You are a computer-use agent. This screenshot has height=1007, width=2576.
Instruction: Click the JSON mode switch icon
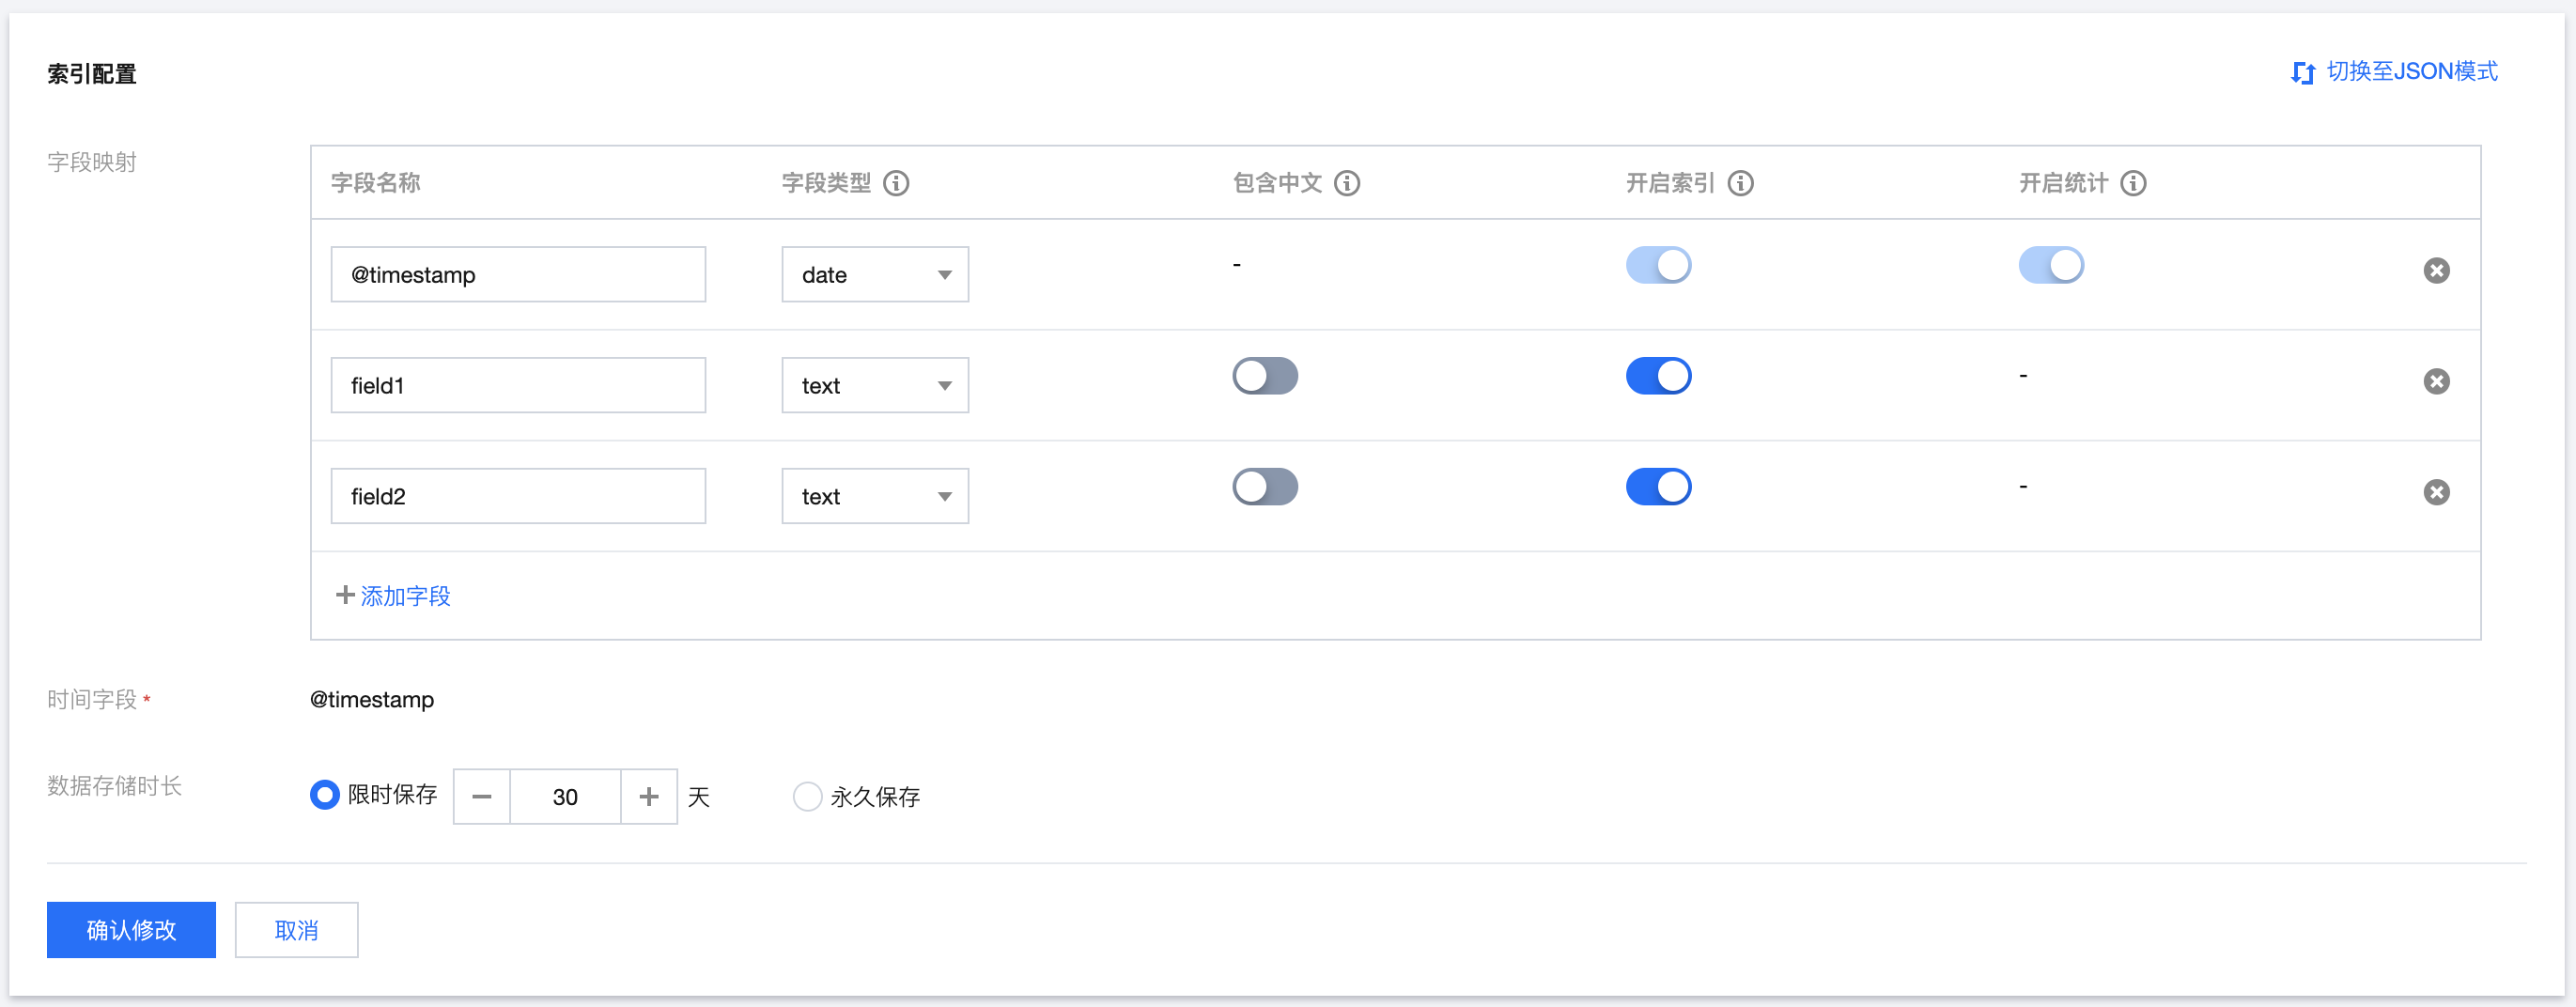[x=2303, y=73]
